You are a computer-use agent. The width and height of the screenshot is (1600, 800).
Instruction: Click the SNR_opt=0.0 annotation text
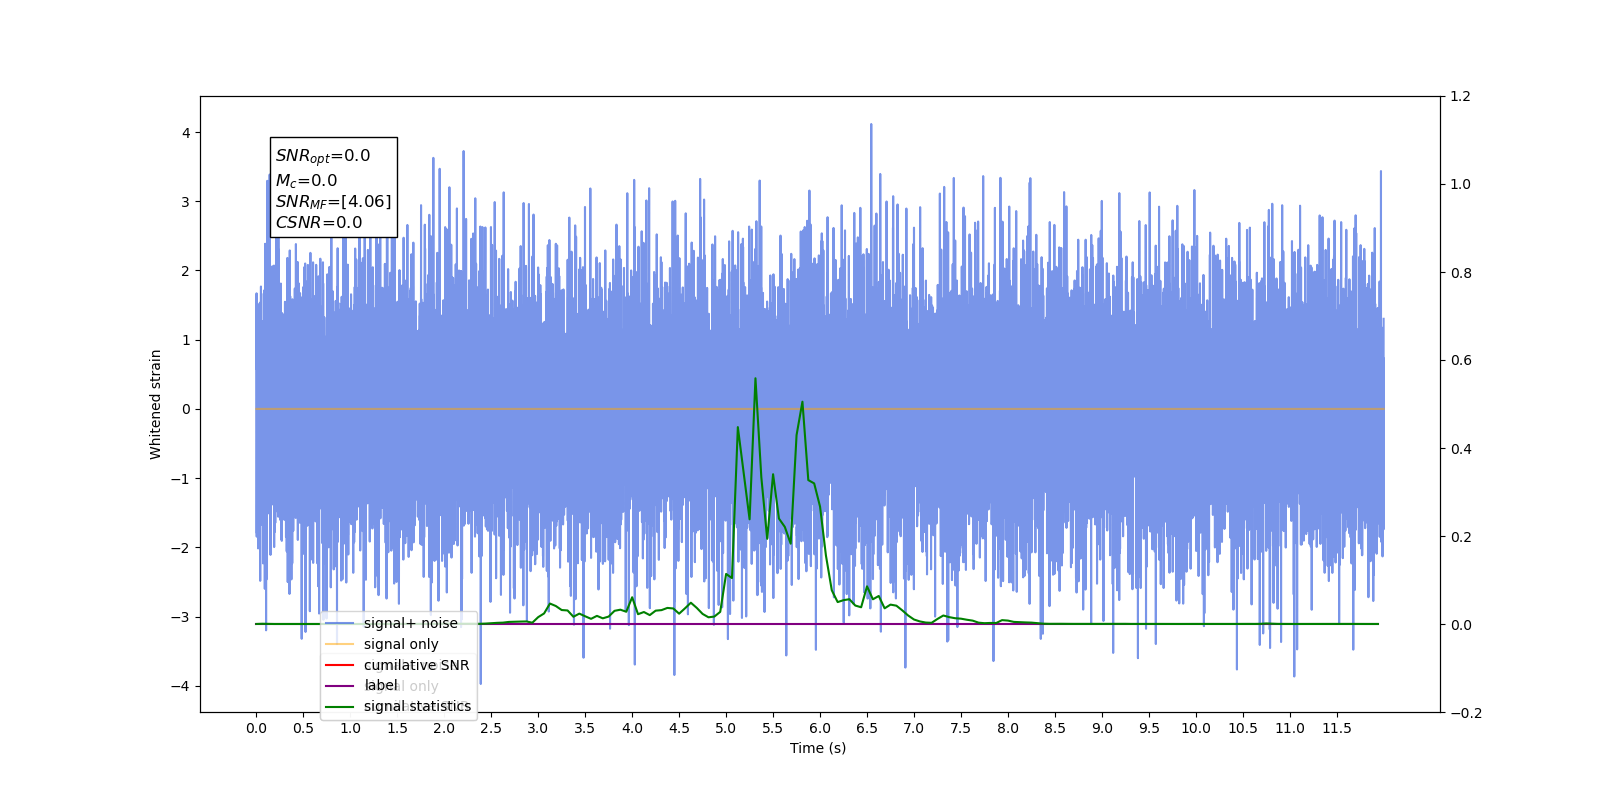point(323,156)
